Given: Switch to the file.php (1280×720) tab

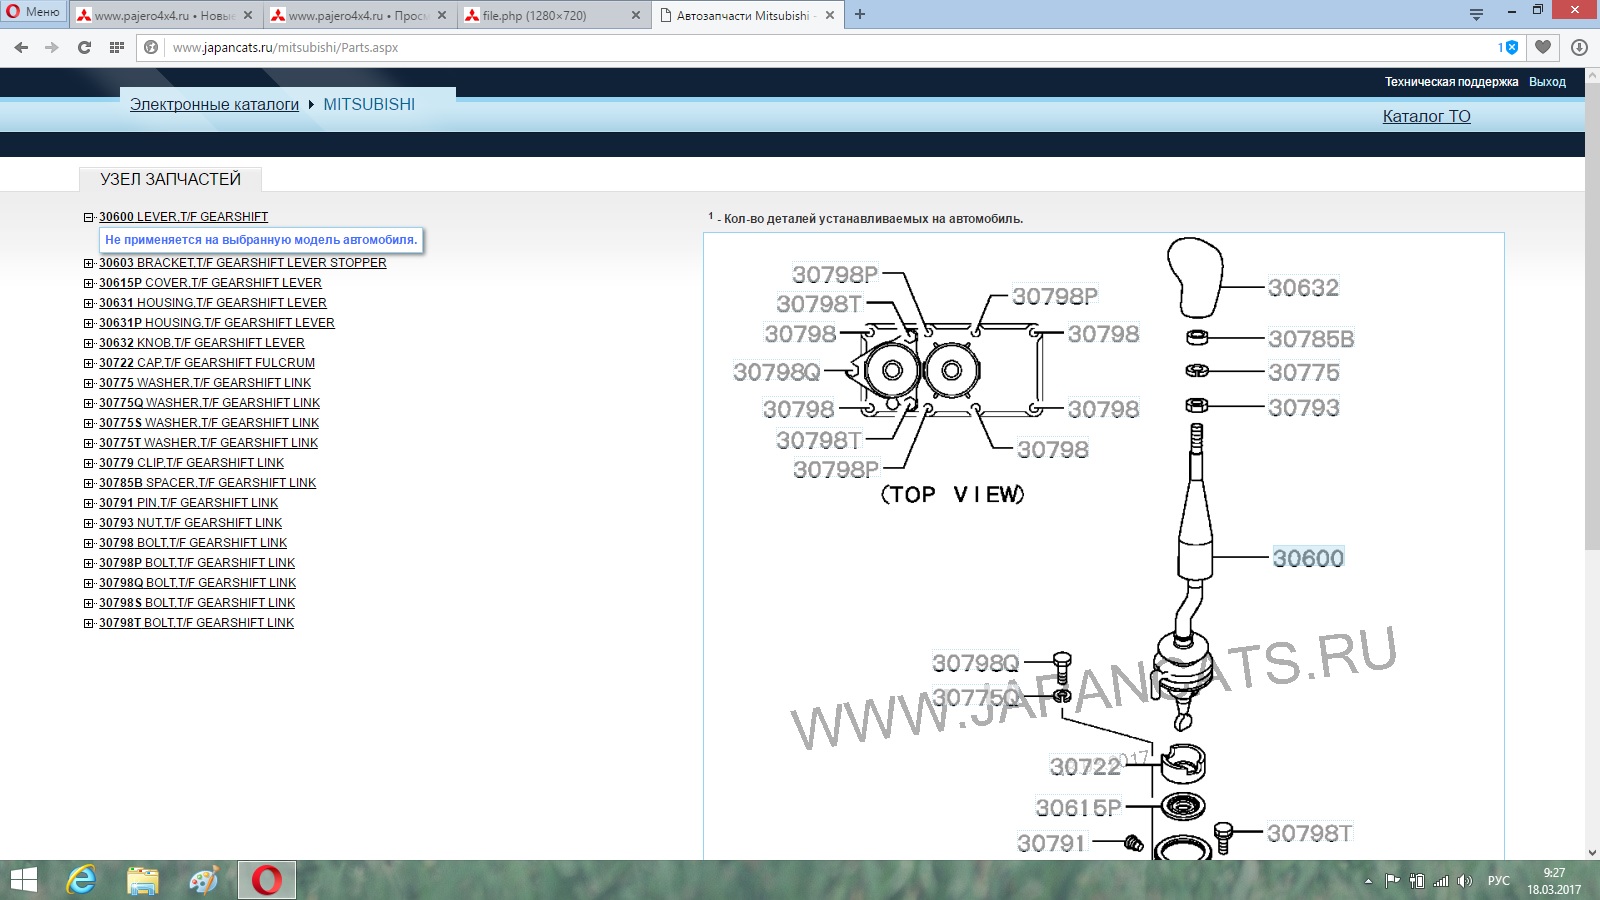Looking at the screenshot, I should (x=553, y=15).
